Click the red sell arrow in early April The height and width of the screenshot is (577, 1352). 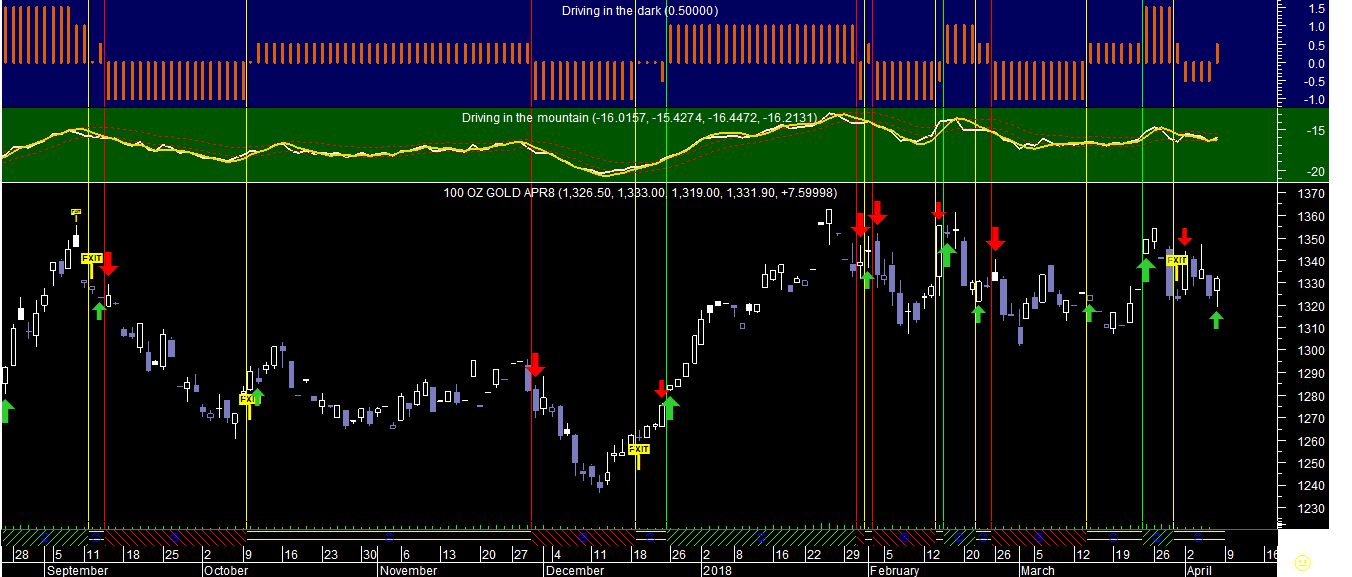coord(1184,237)
